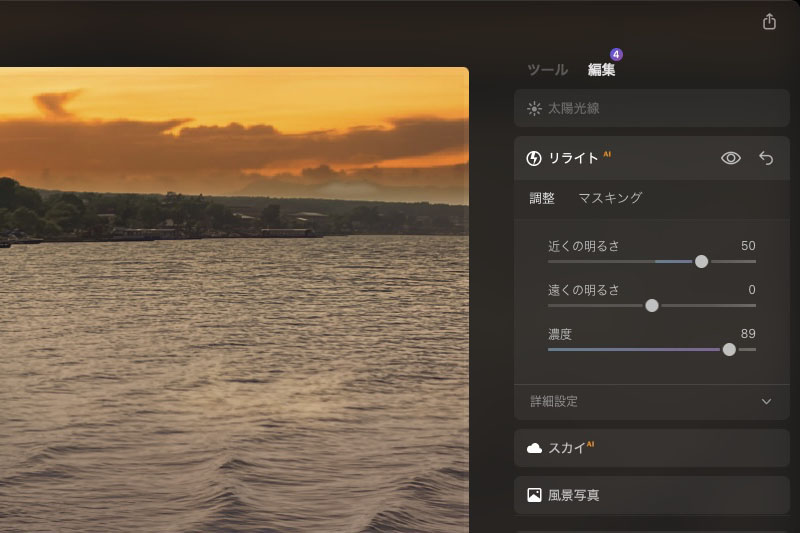800x533 pixels.
Task: Click the sun rays icon
Action: tap(534, 108)
